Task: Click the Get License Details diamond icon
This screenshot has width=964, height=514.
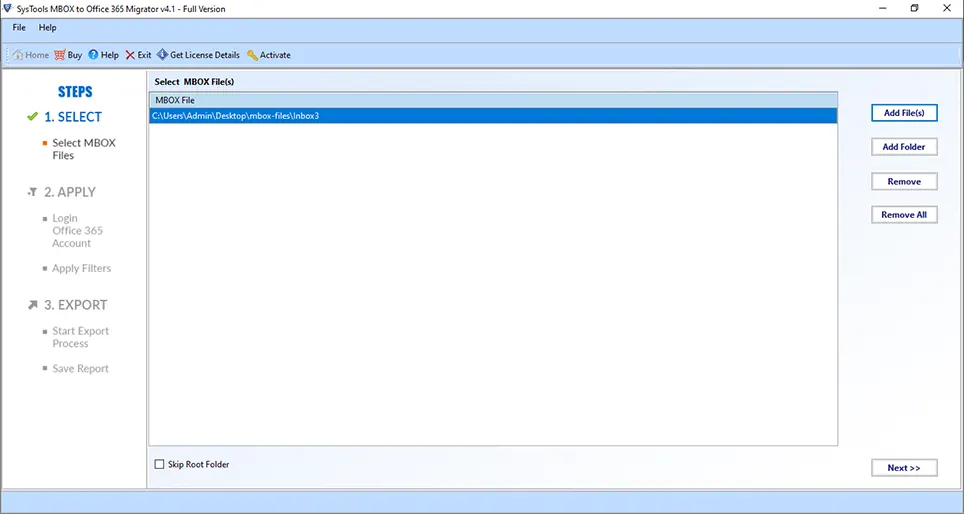Action: tap(162, 55)
